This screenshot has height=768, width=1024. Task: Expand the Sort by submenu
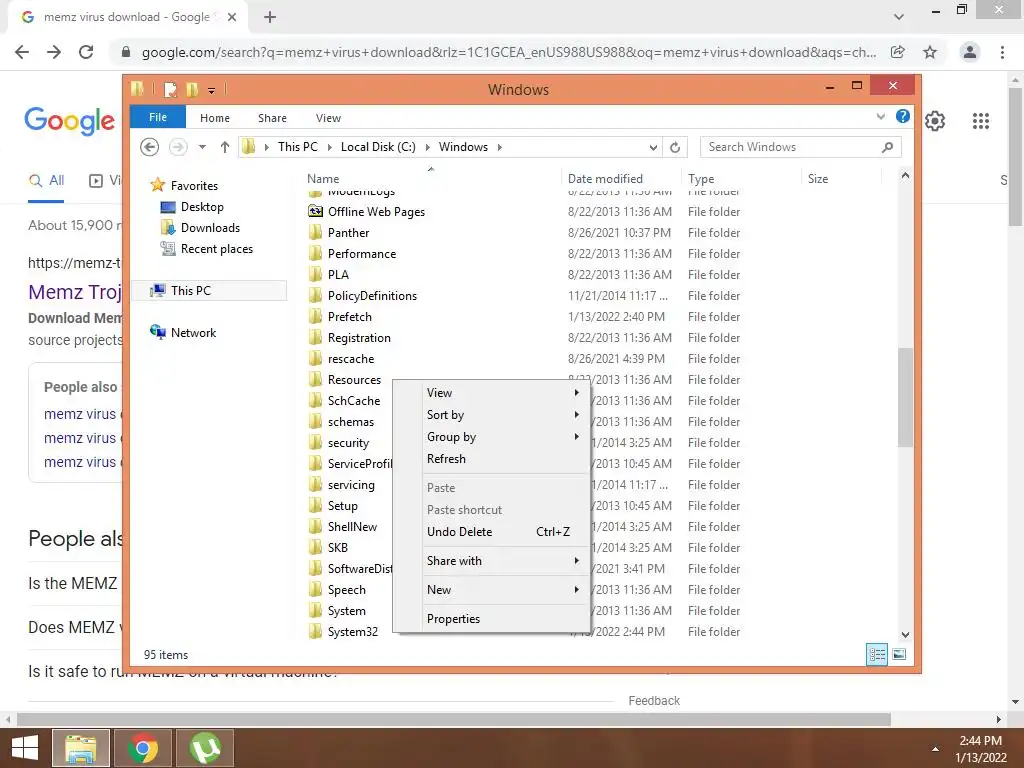(491, 415)
